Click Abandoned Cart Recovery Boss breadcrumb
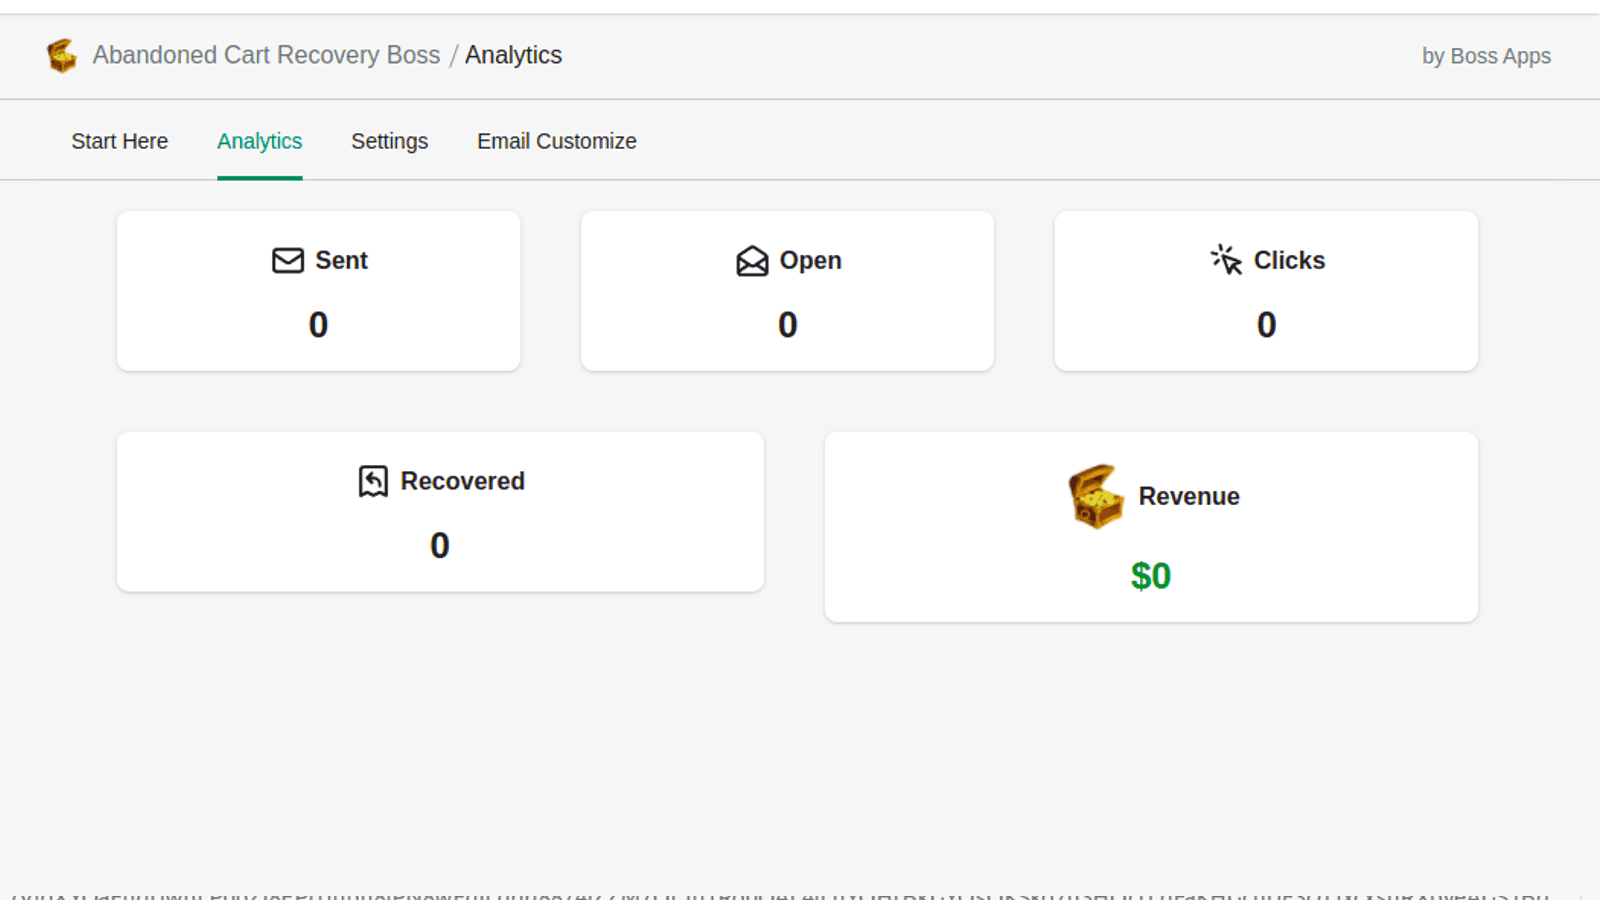Image resolution: width=1600 pixels, height=900 pixels. click(x=266, y=55)
